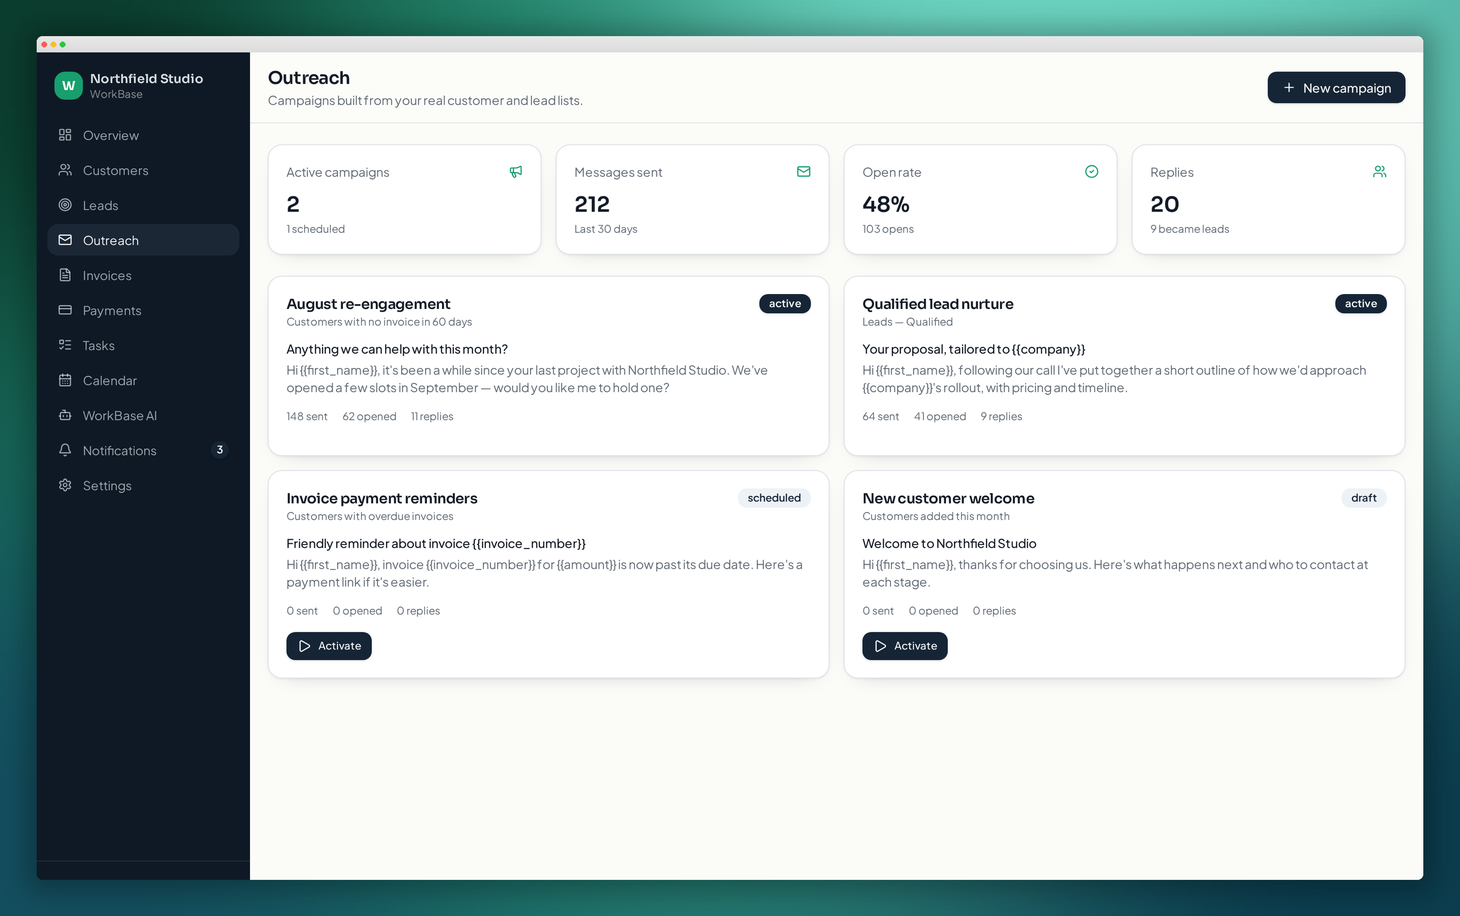Open the Overview page
Screen dimensions: 1460x916
pos(143,135)
